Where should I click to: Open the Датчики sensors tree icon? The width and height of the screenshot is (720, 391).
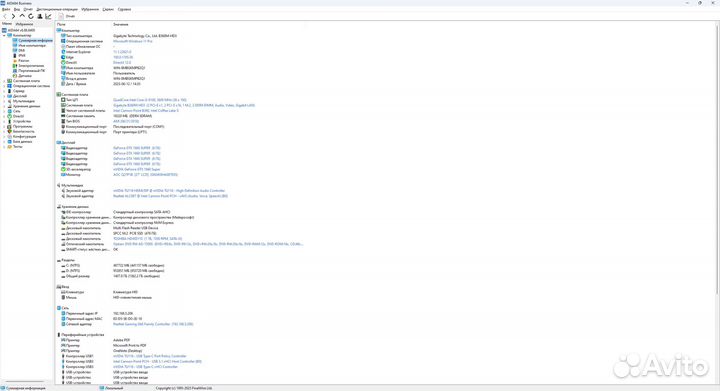15,76
